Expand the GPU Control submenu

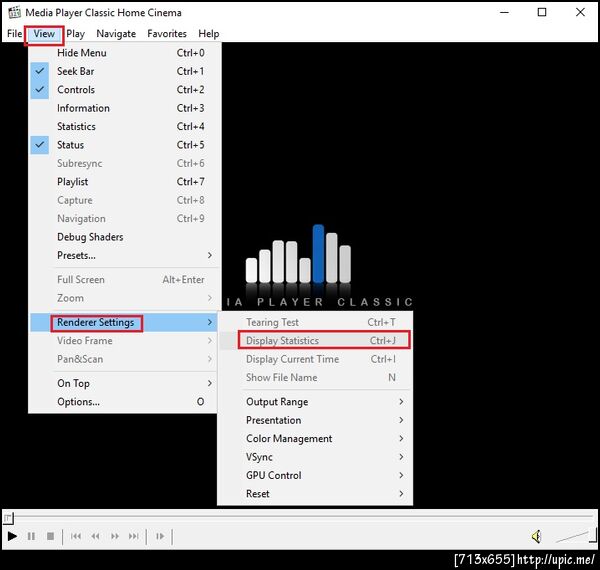point(315,475)
